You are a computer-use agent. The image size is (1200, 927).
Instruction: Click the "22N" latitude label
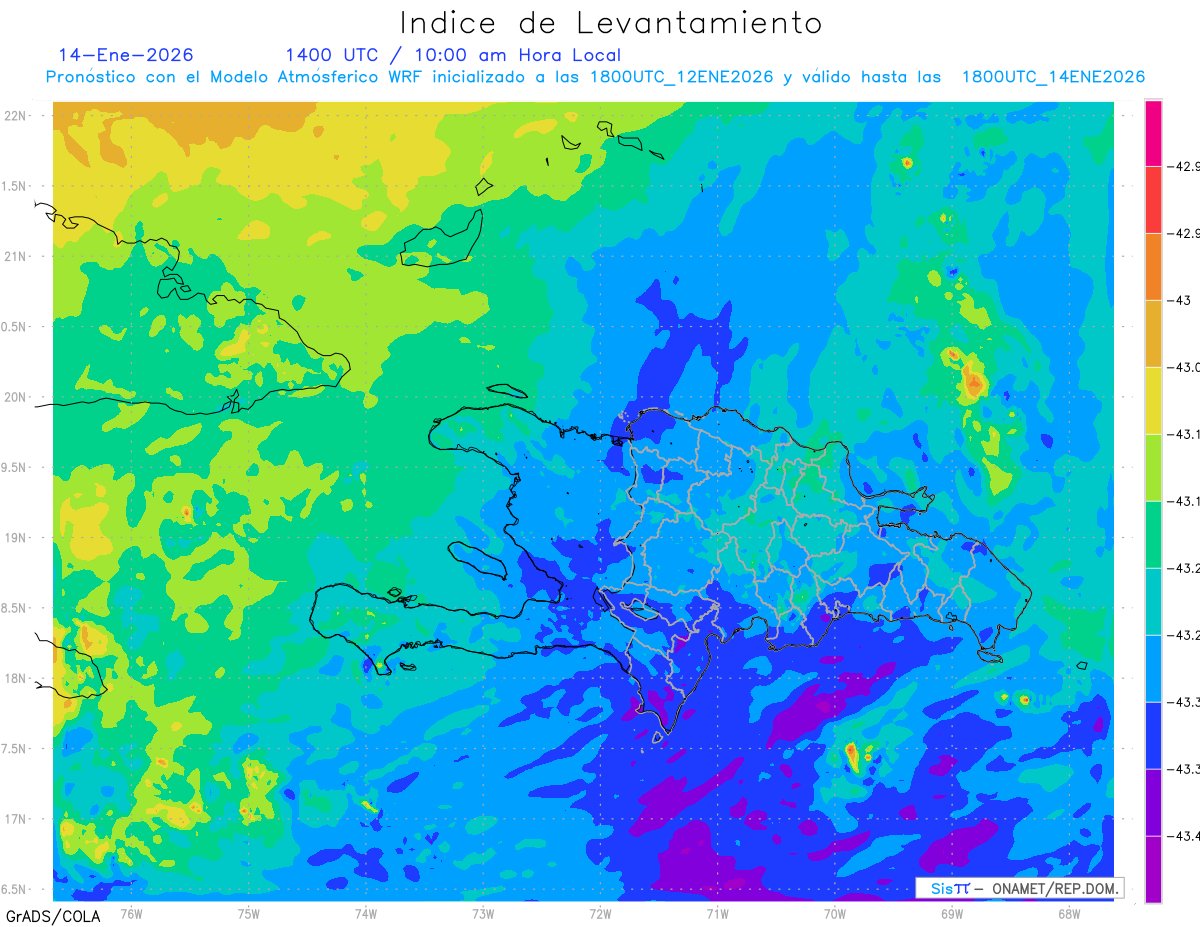[17, 116]
